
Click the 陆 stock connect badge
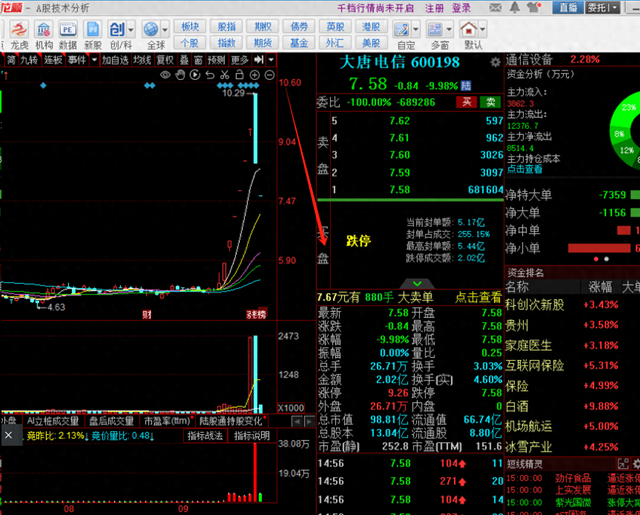pos(466,86)
